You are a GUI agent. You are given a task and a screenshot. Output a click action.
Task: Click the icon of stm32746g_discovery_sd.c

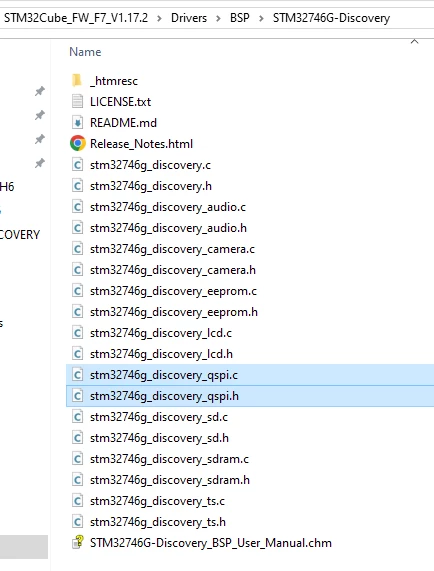click(77, 417)
